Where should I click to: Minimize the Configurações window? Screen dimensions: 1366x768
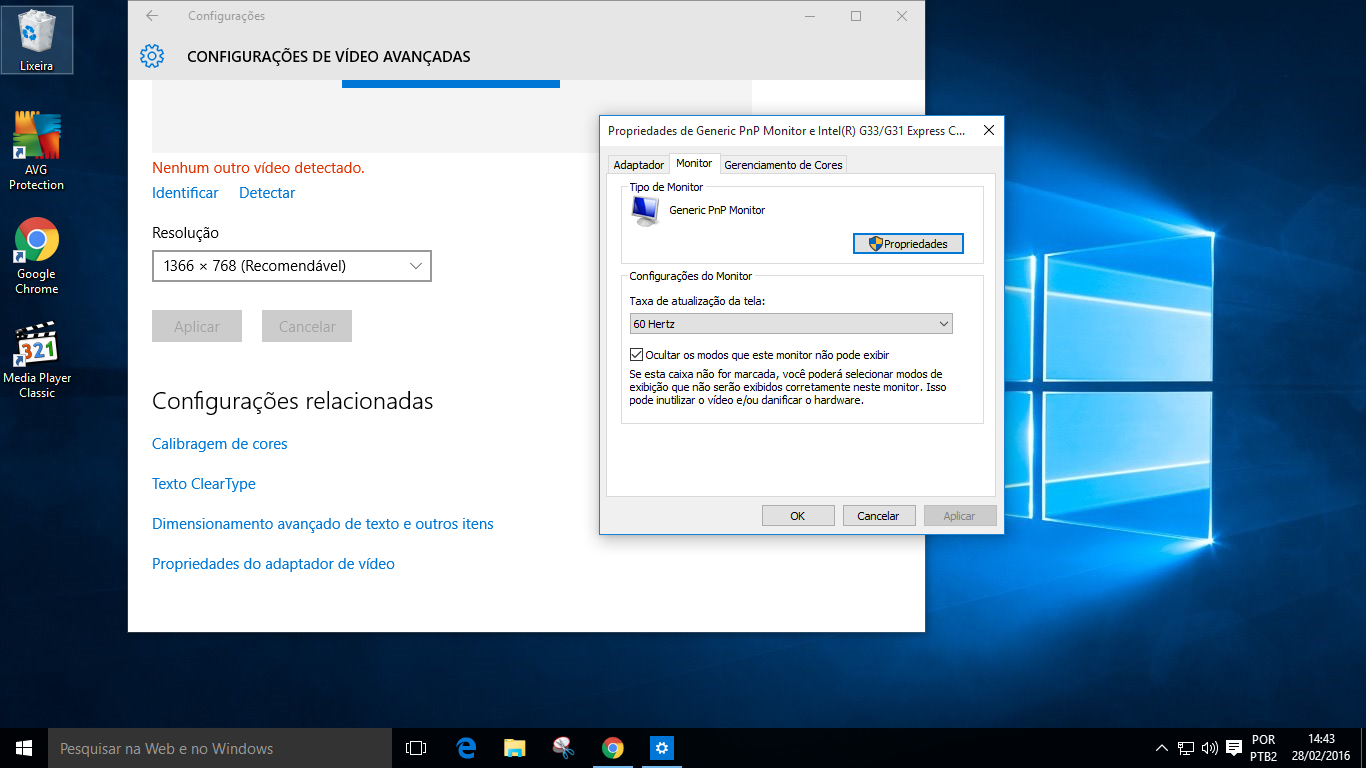[x=810, y=16]
